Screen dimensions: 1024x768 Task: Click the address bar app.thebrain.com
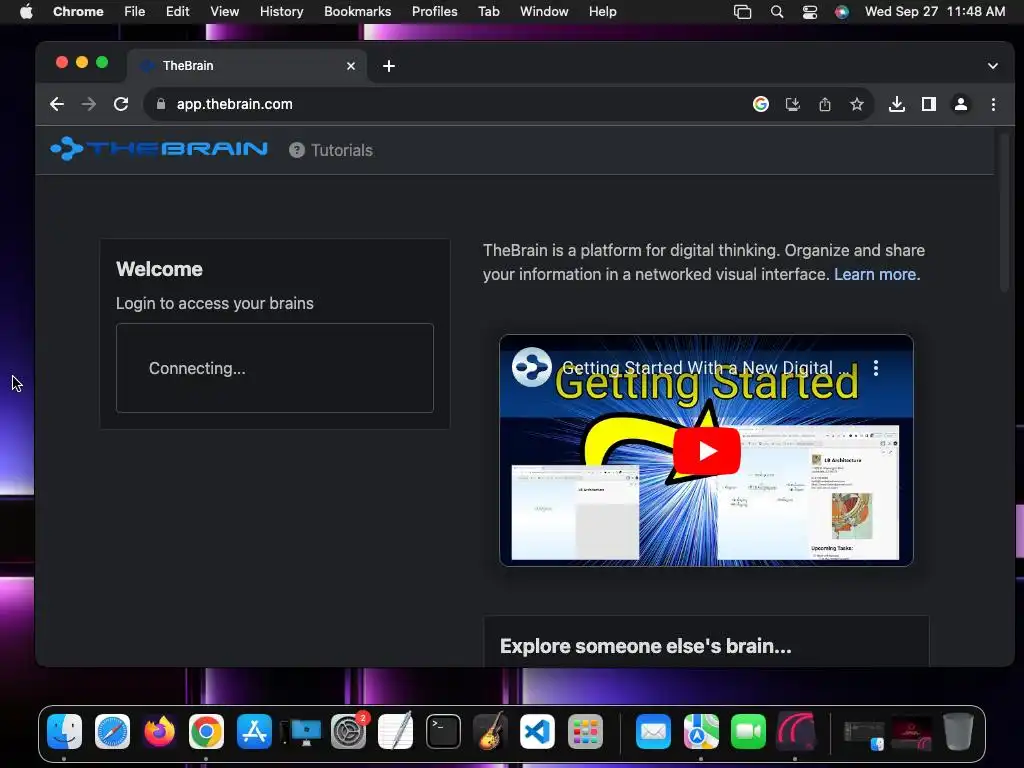point(234,104)
